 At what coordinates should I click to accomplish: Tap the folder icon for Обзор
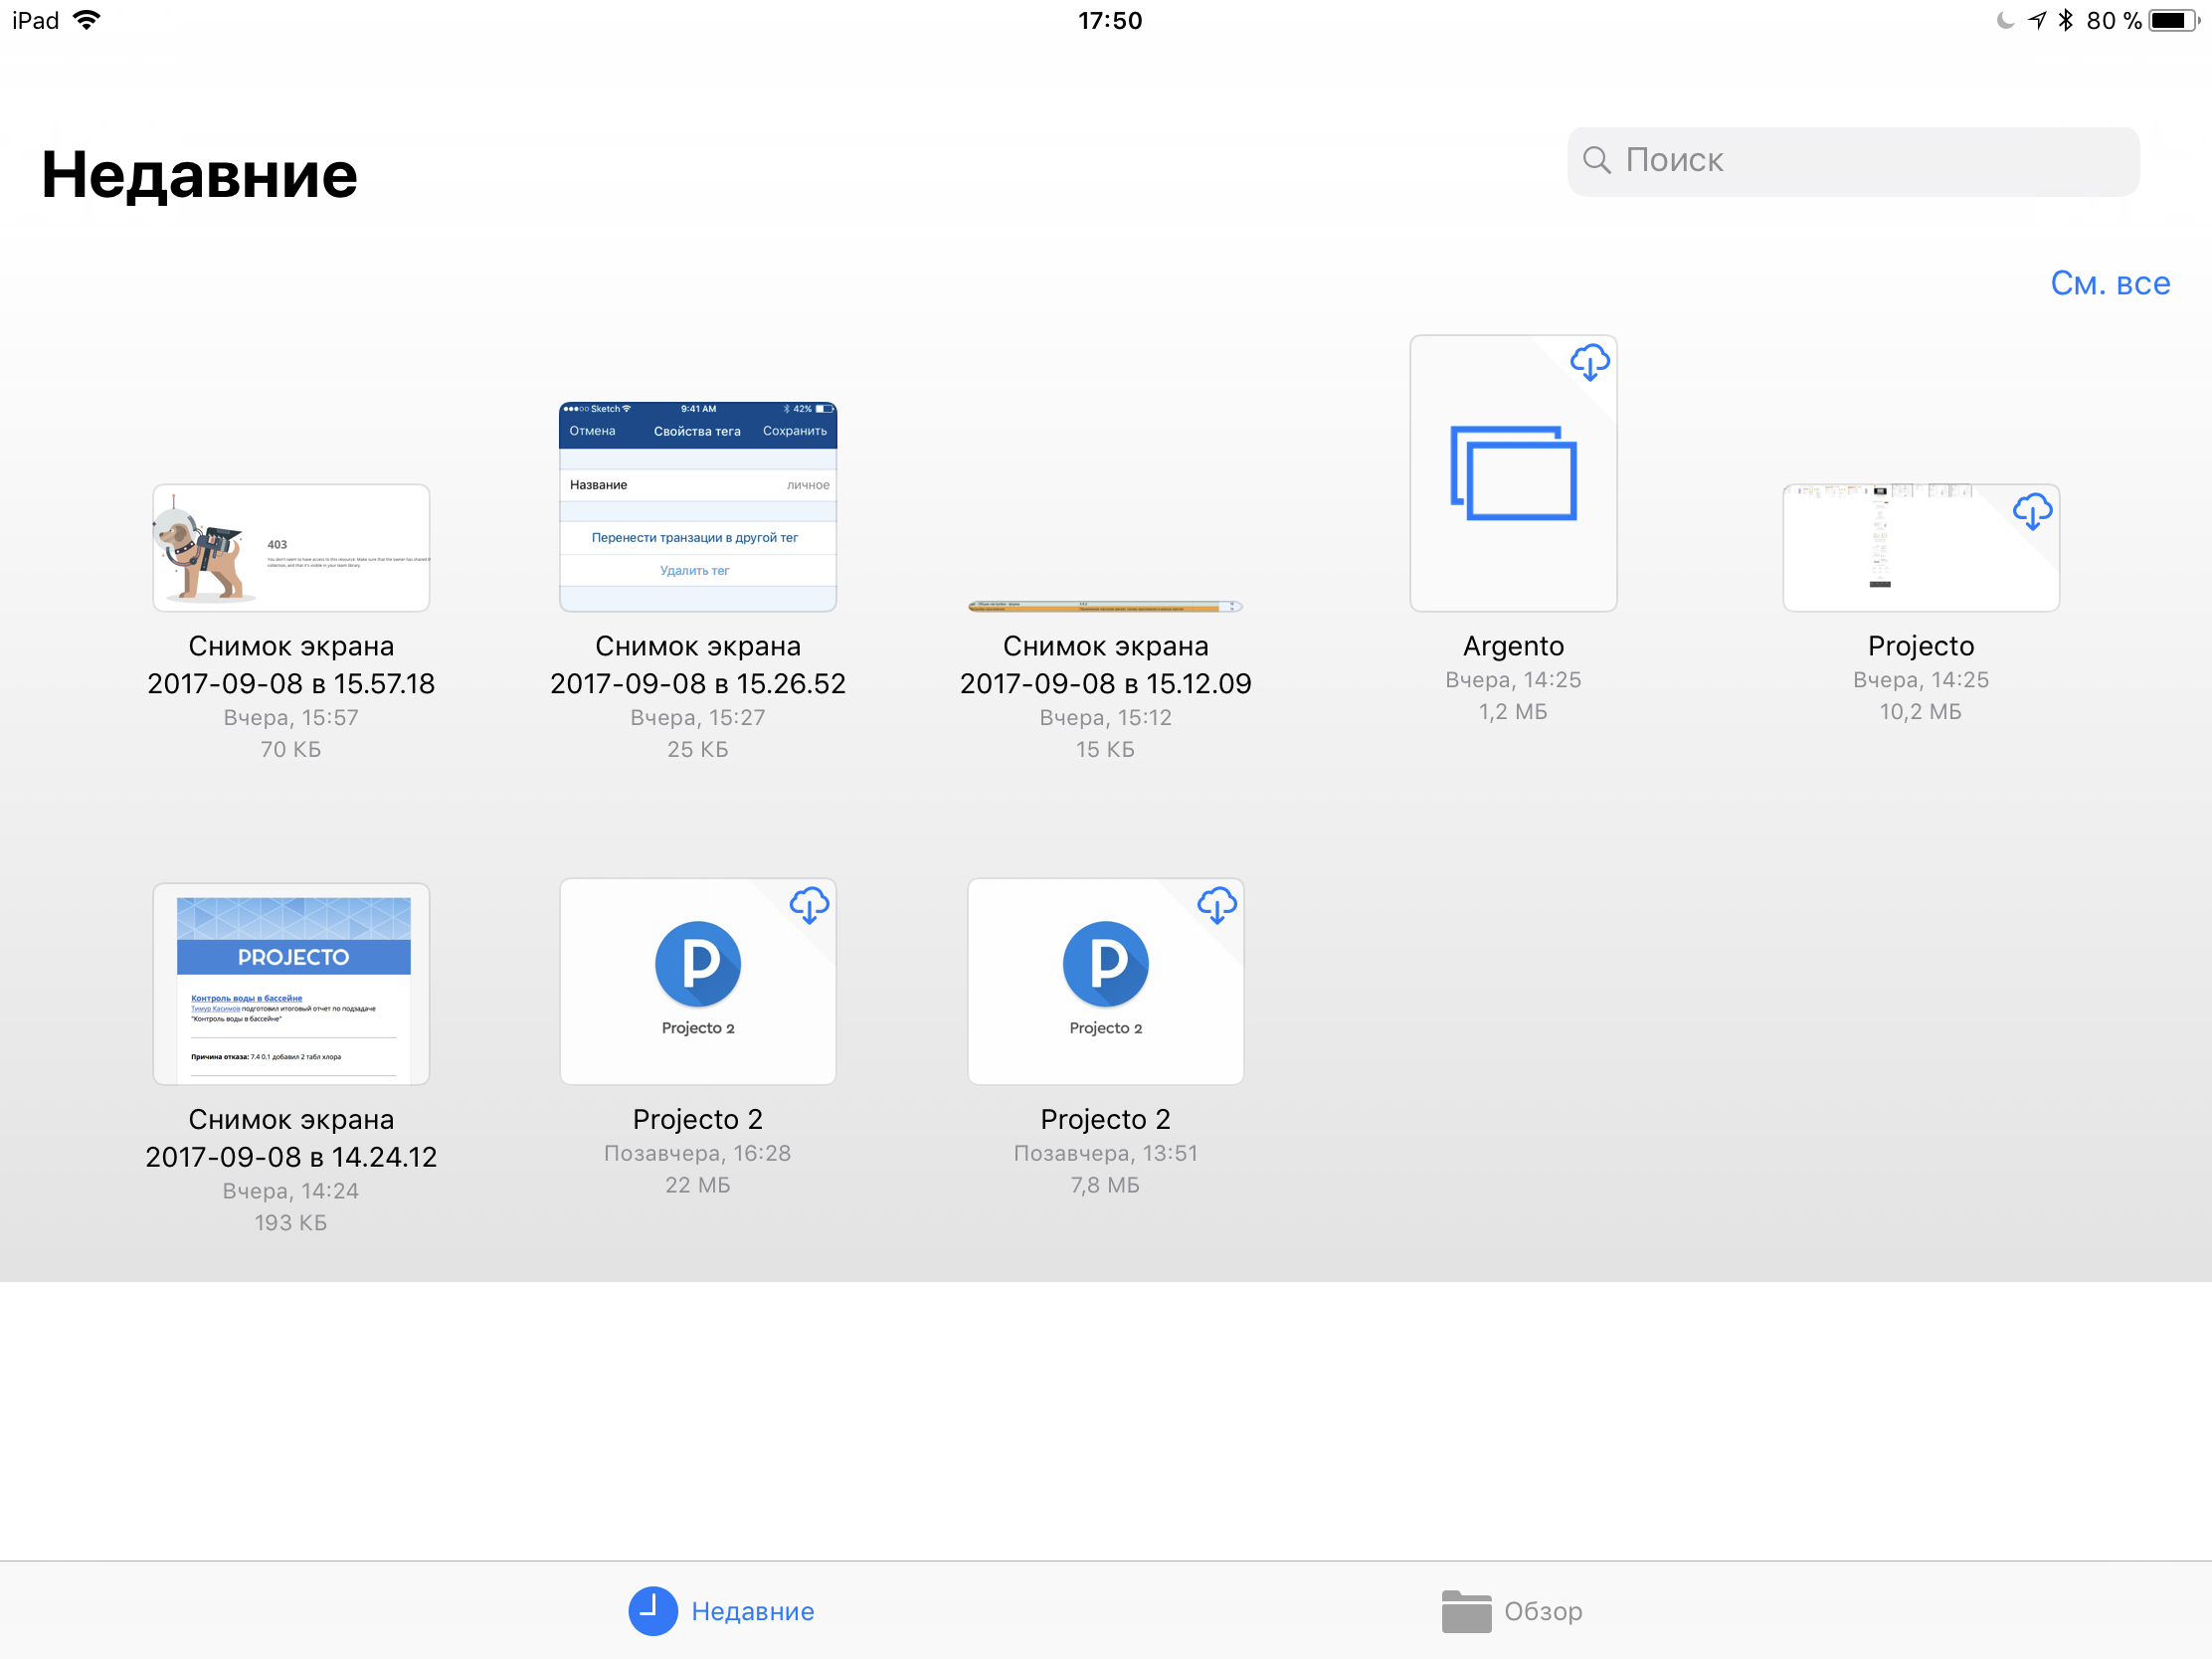coord(1465,1611)
